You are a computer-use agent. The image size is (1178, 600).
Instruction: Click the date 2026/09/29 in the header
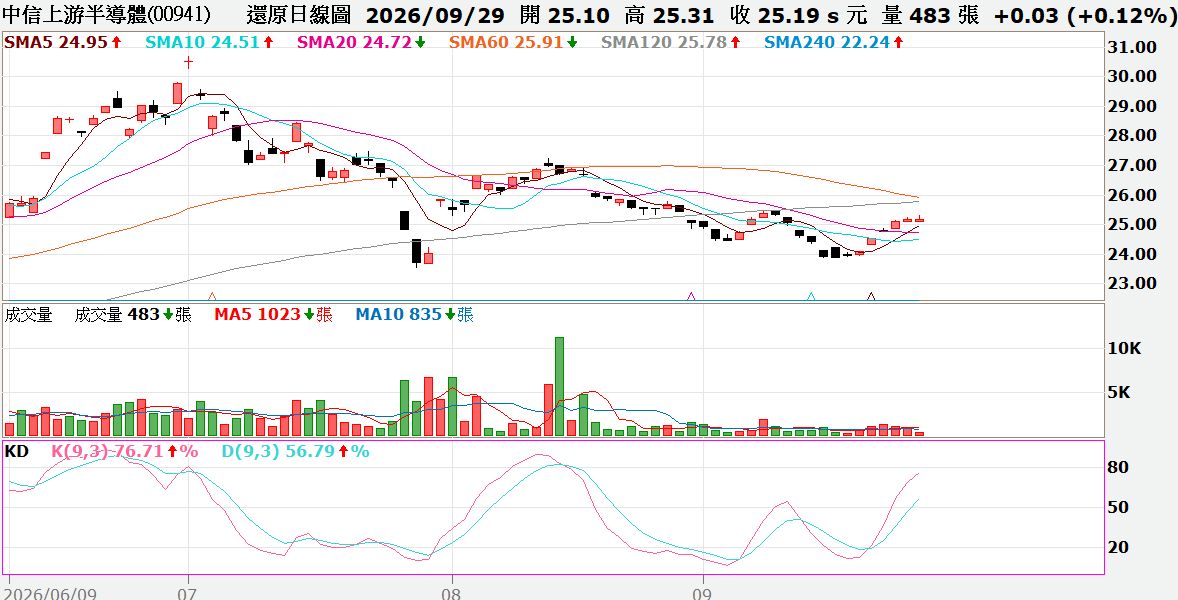435,15
